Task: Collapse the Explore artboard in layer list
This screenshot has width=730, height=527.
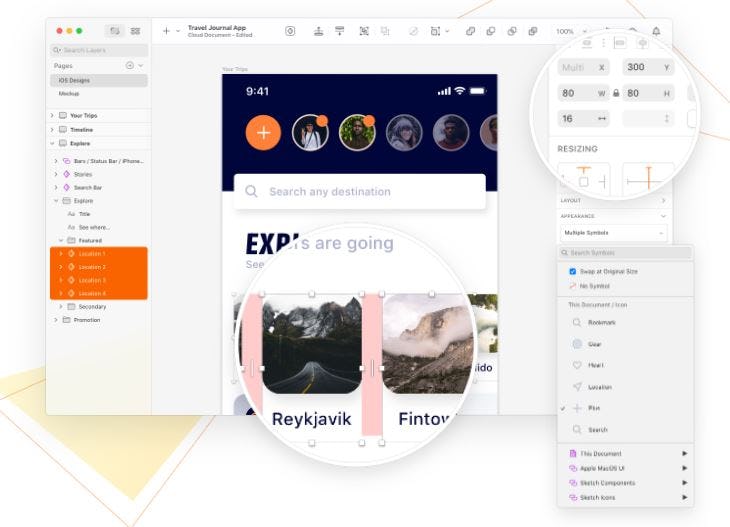Action: point(52,143)
